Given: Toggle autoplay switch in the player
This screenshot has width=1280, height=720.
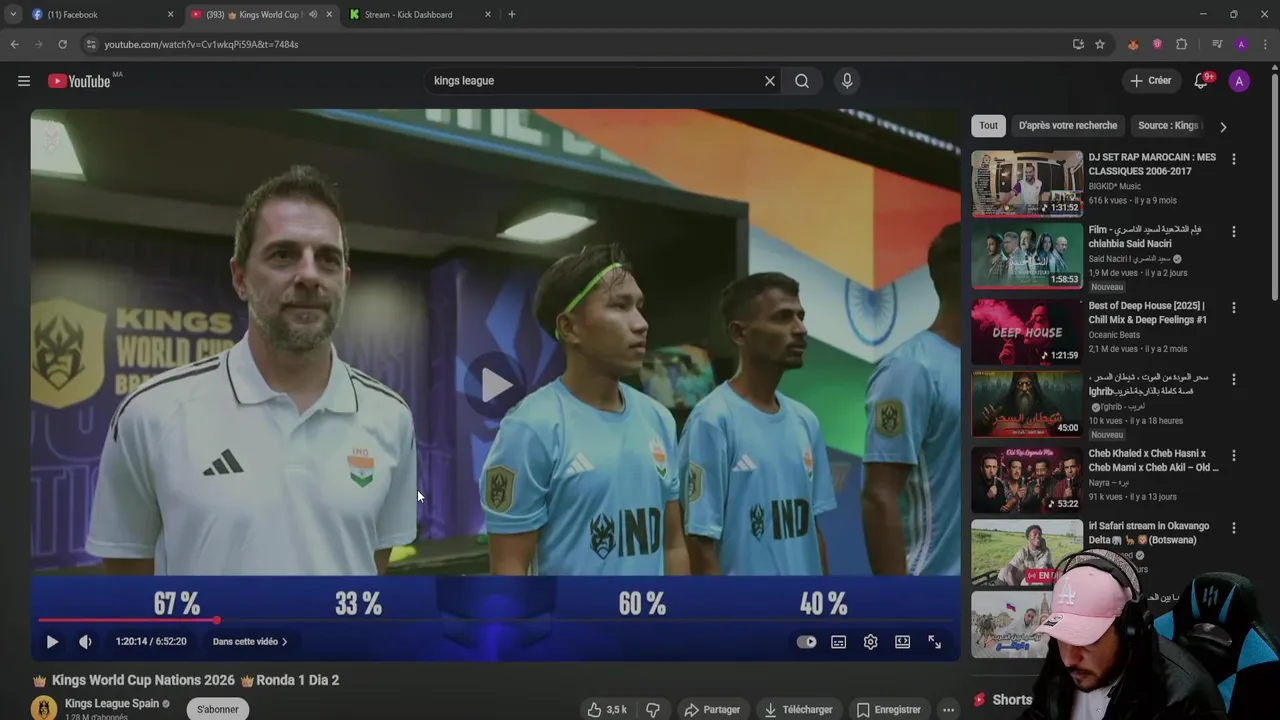Looking at the screenshot, I should (x=806, y=642).
